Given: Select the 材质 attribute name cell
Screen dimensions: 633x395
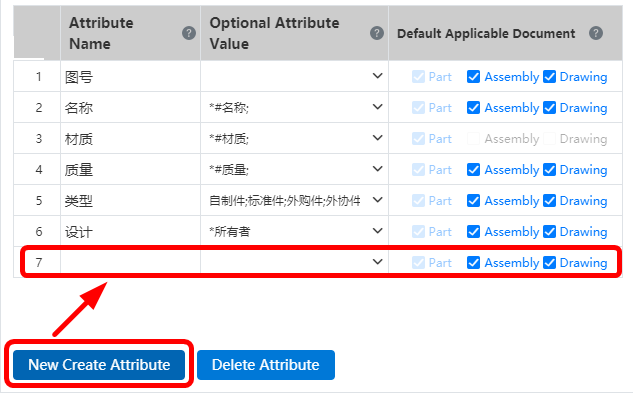Looking at the screenshot, I should [x=130, y=139].
